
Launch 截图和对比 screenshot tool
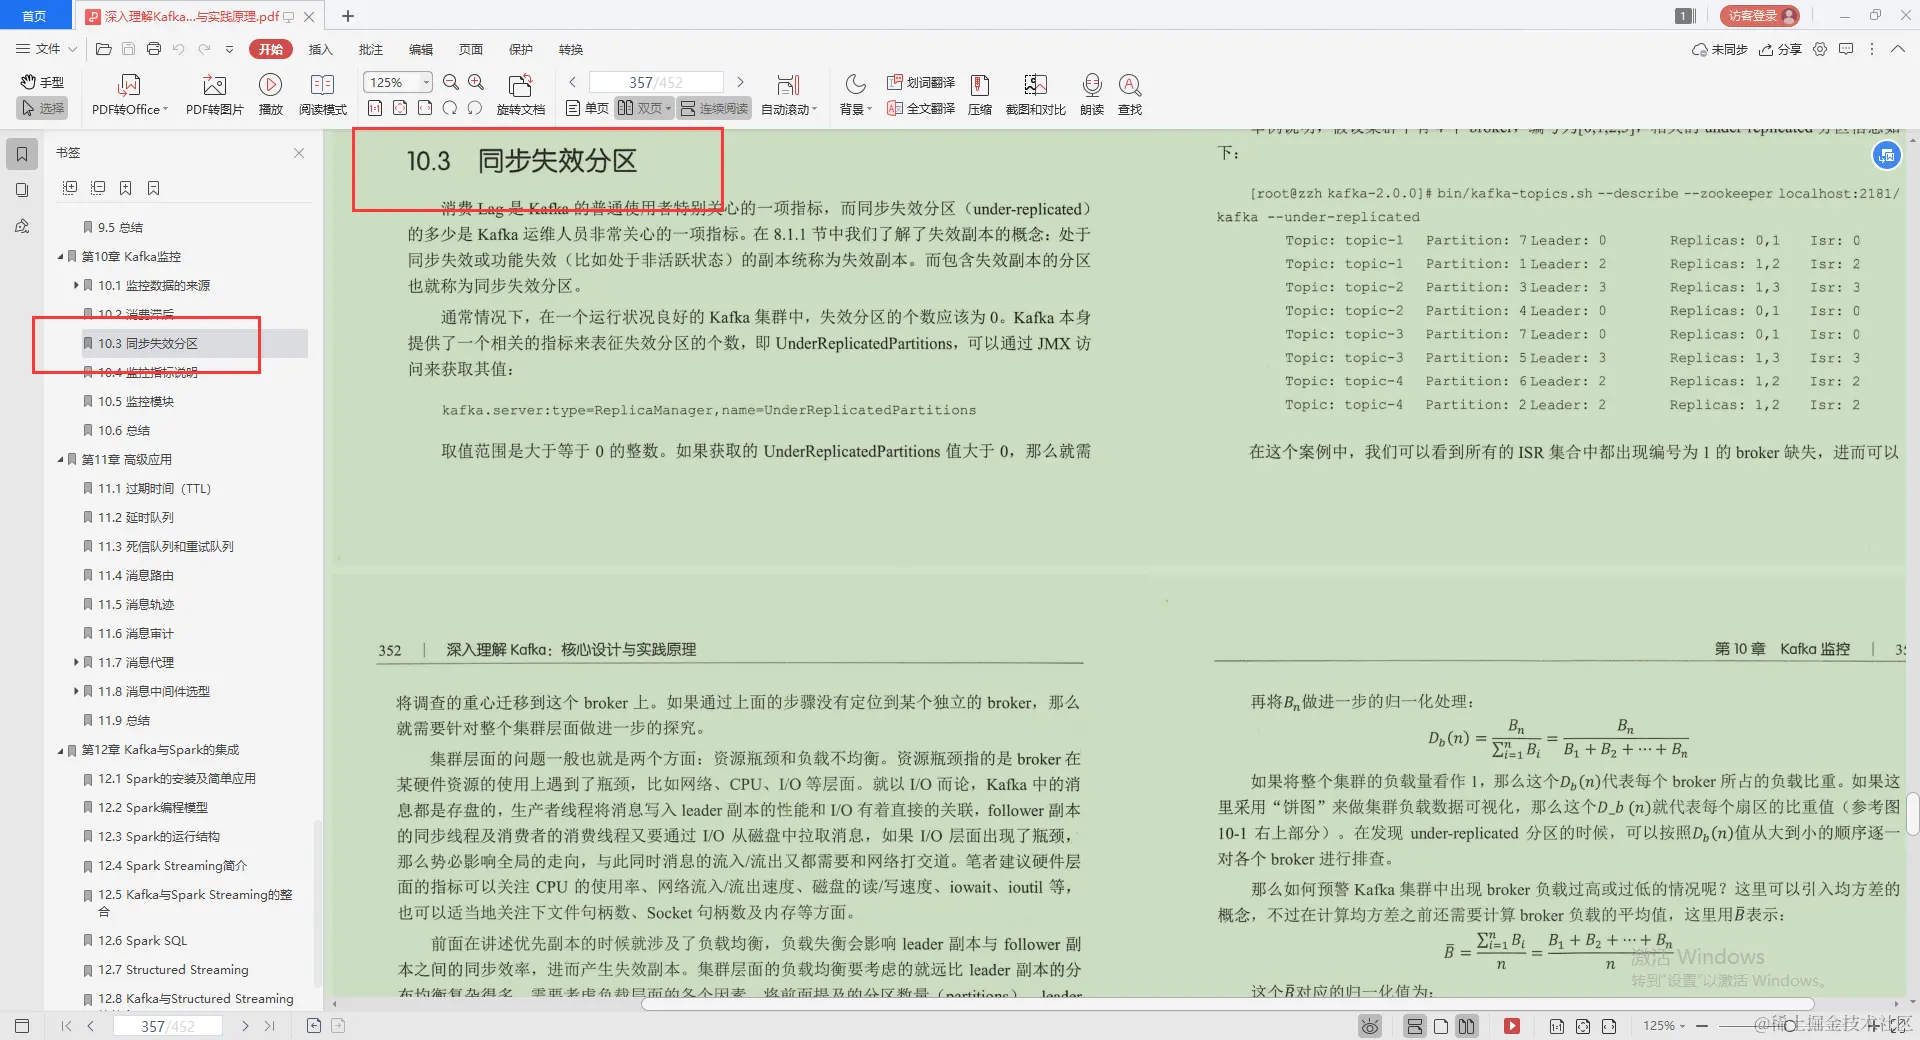pyautogui.click(x=1035, y=94)
